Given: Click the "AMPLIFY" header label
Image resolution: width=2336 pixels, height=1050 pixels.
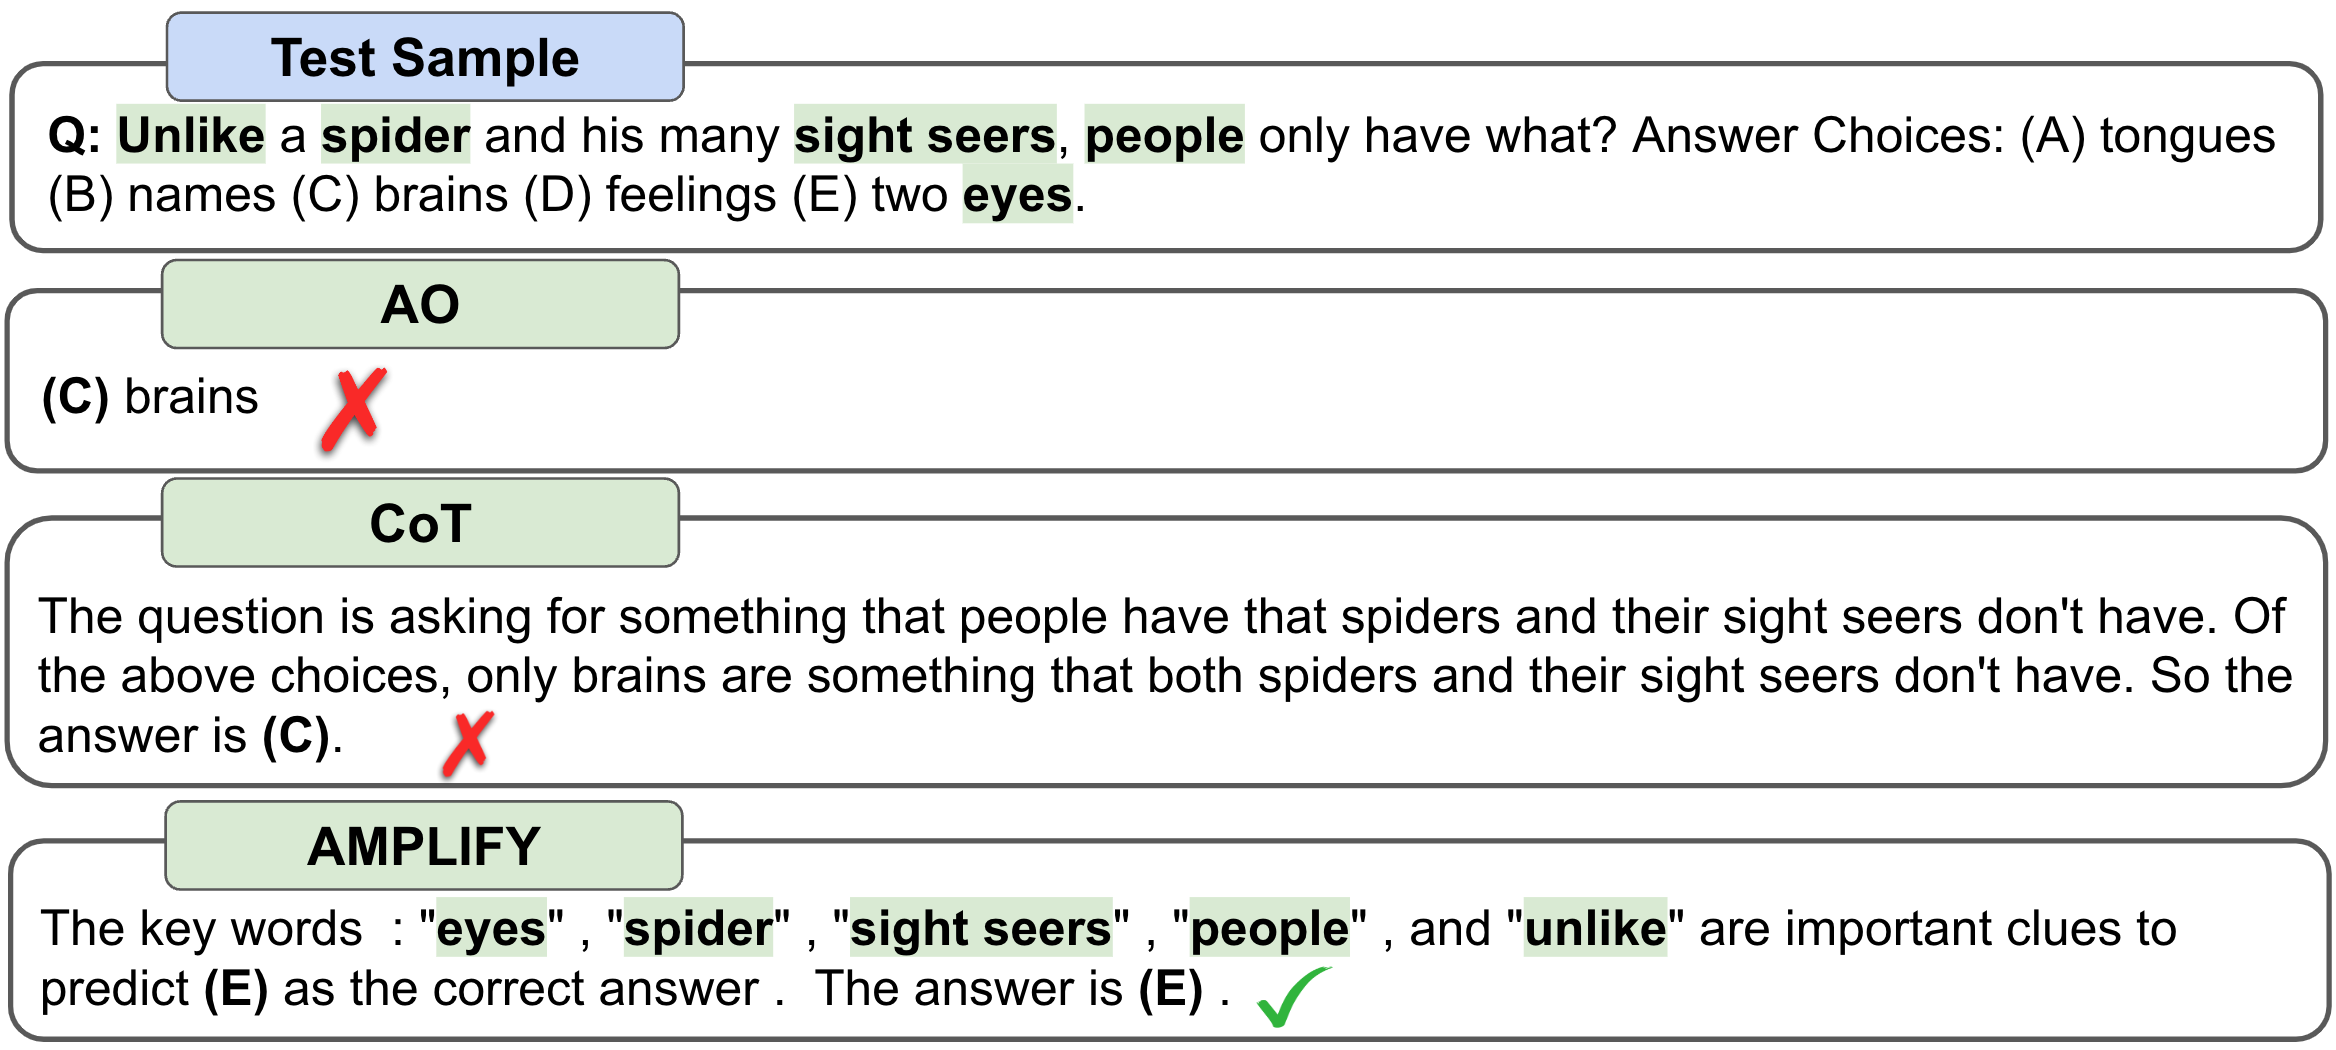Looking at the screenshot, I should pos(424,847).
